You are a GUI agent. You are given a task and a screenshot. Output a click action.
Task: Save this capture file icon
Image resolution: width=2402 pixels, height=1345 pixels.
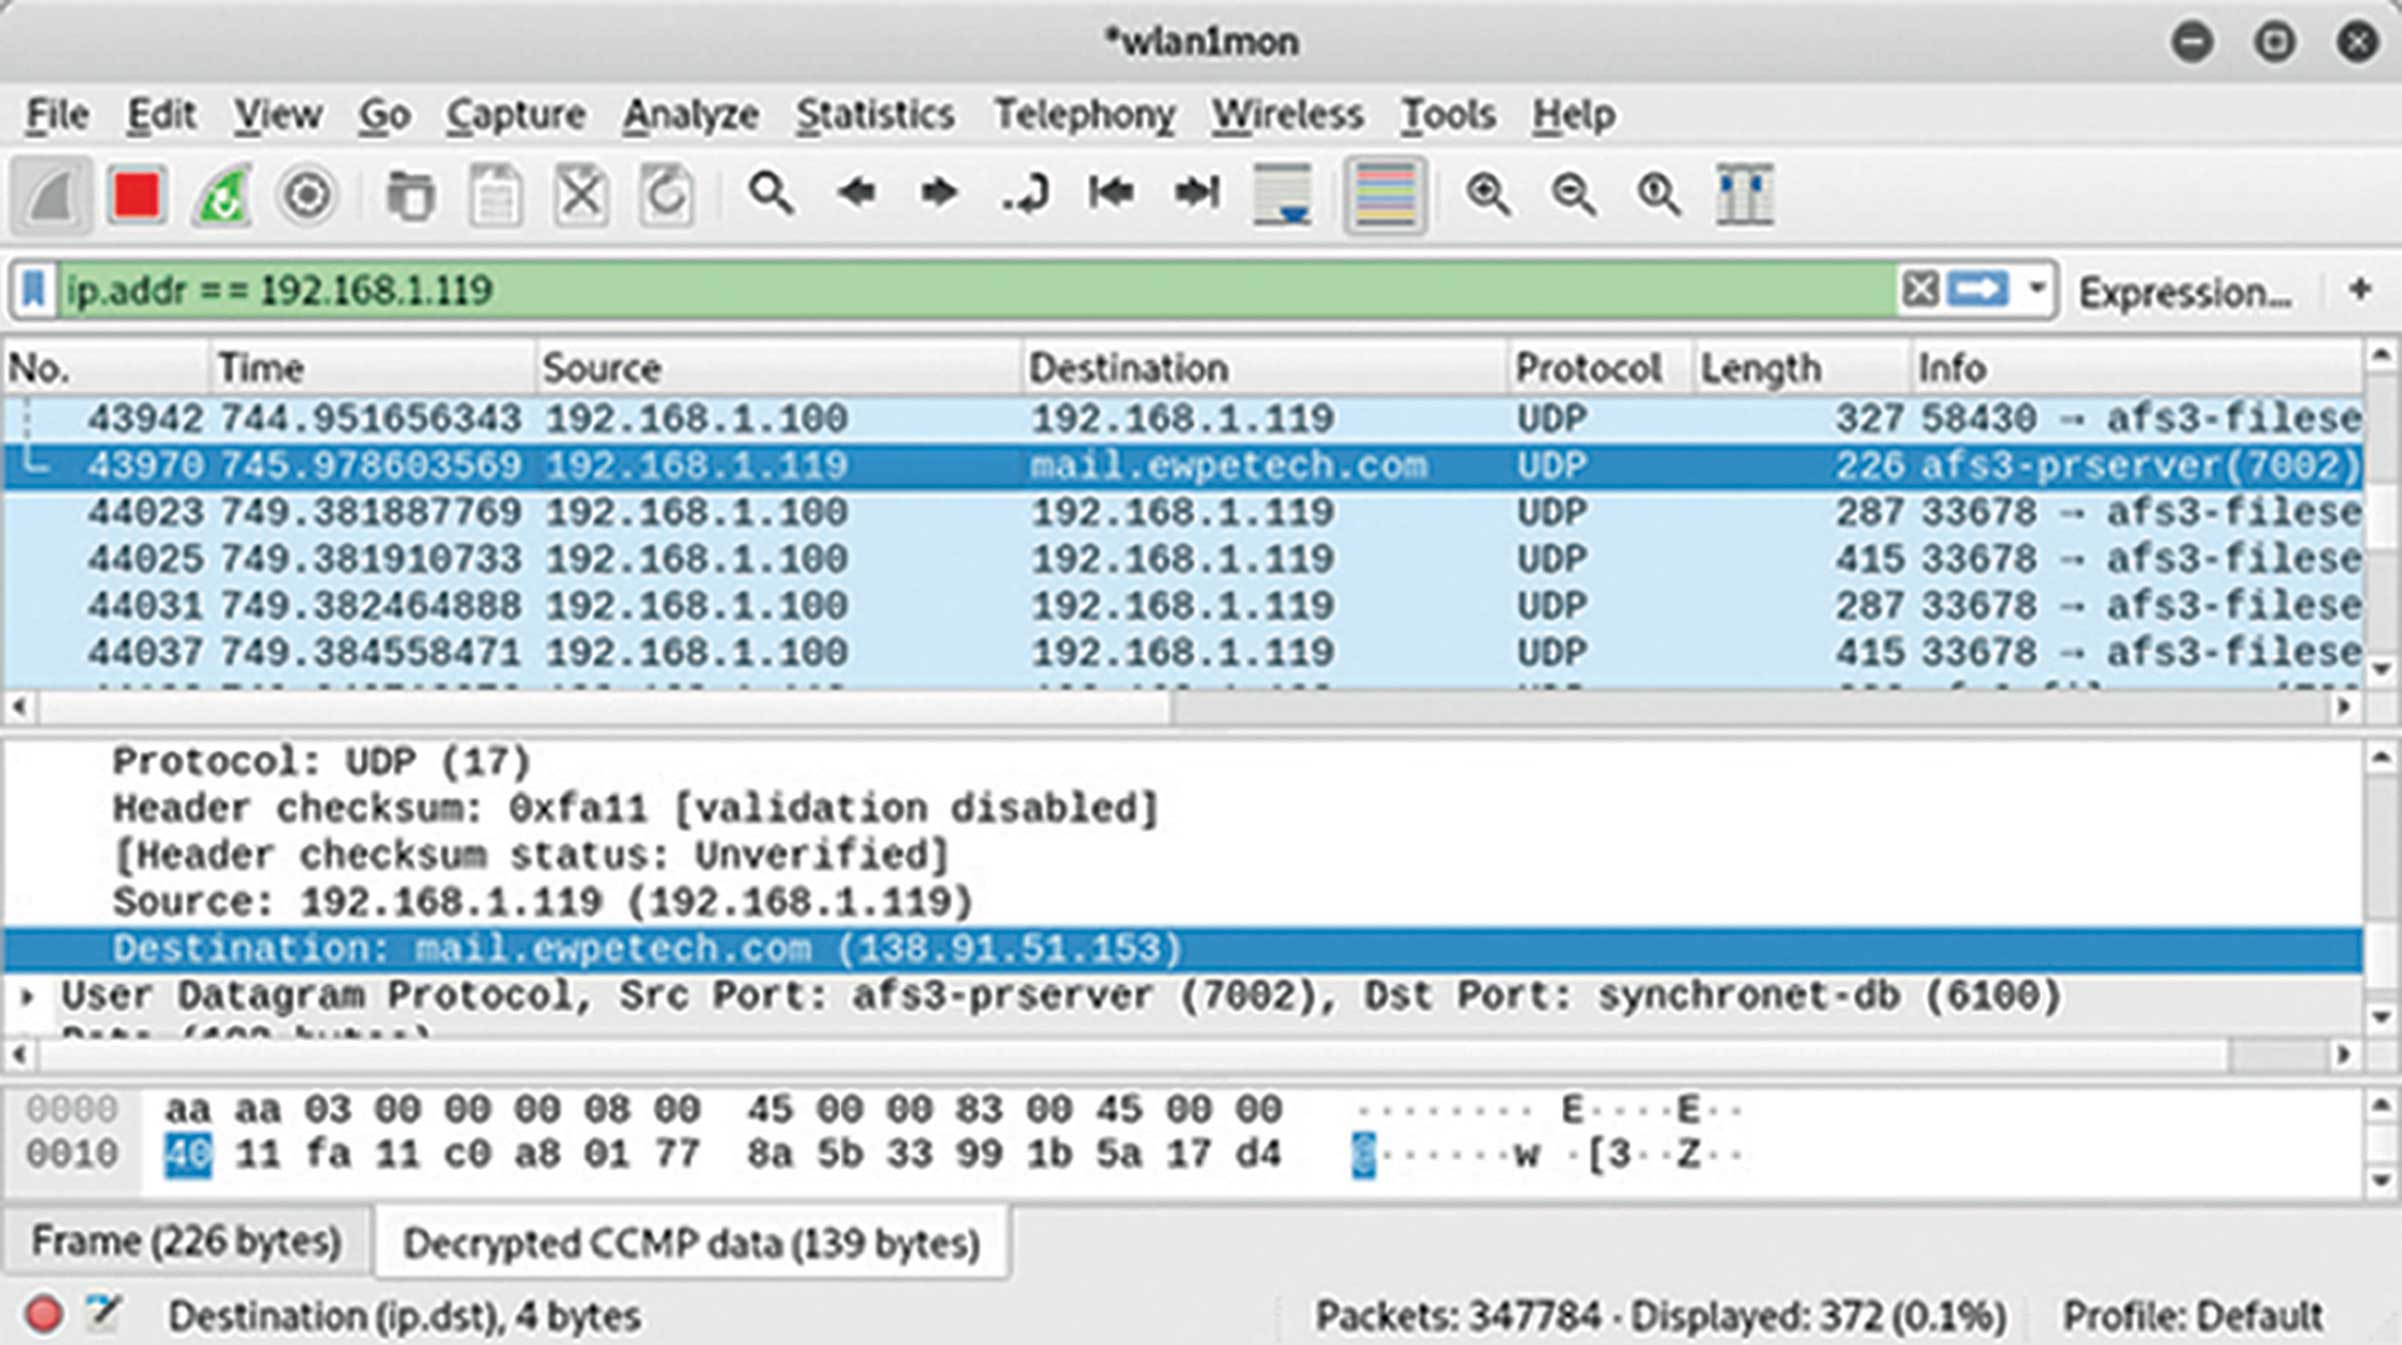tap(496, 195)
